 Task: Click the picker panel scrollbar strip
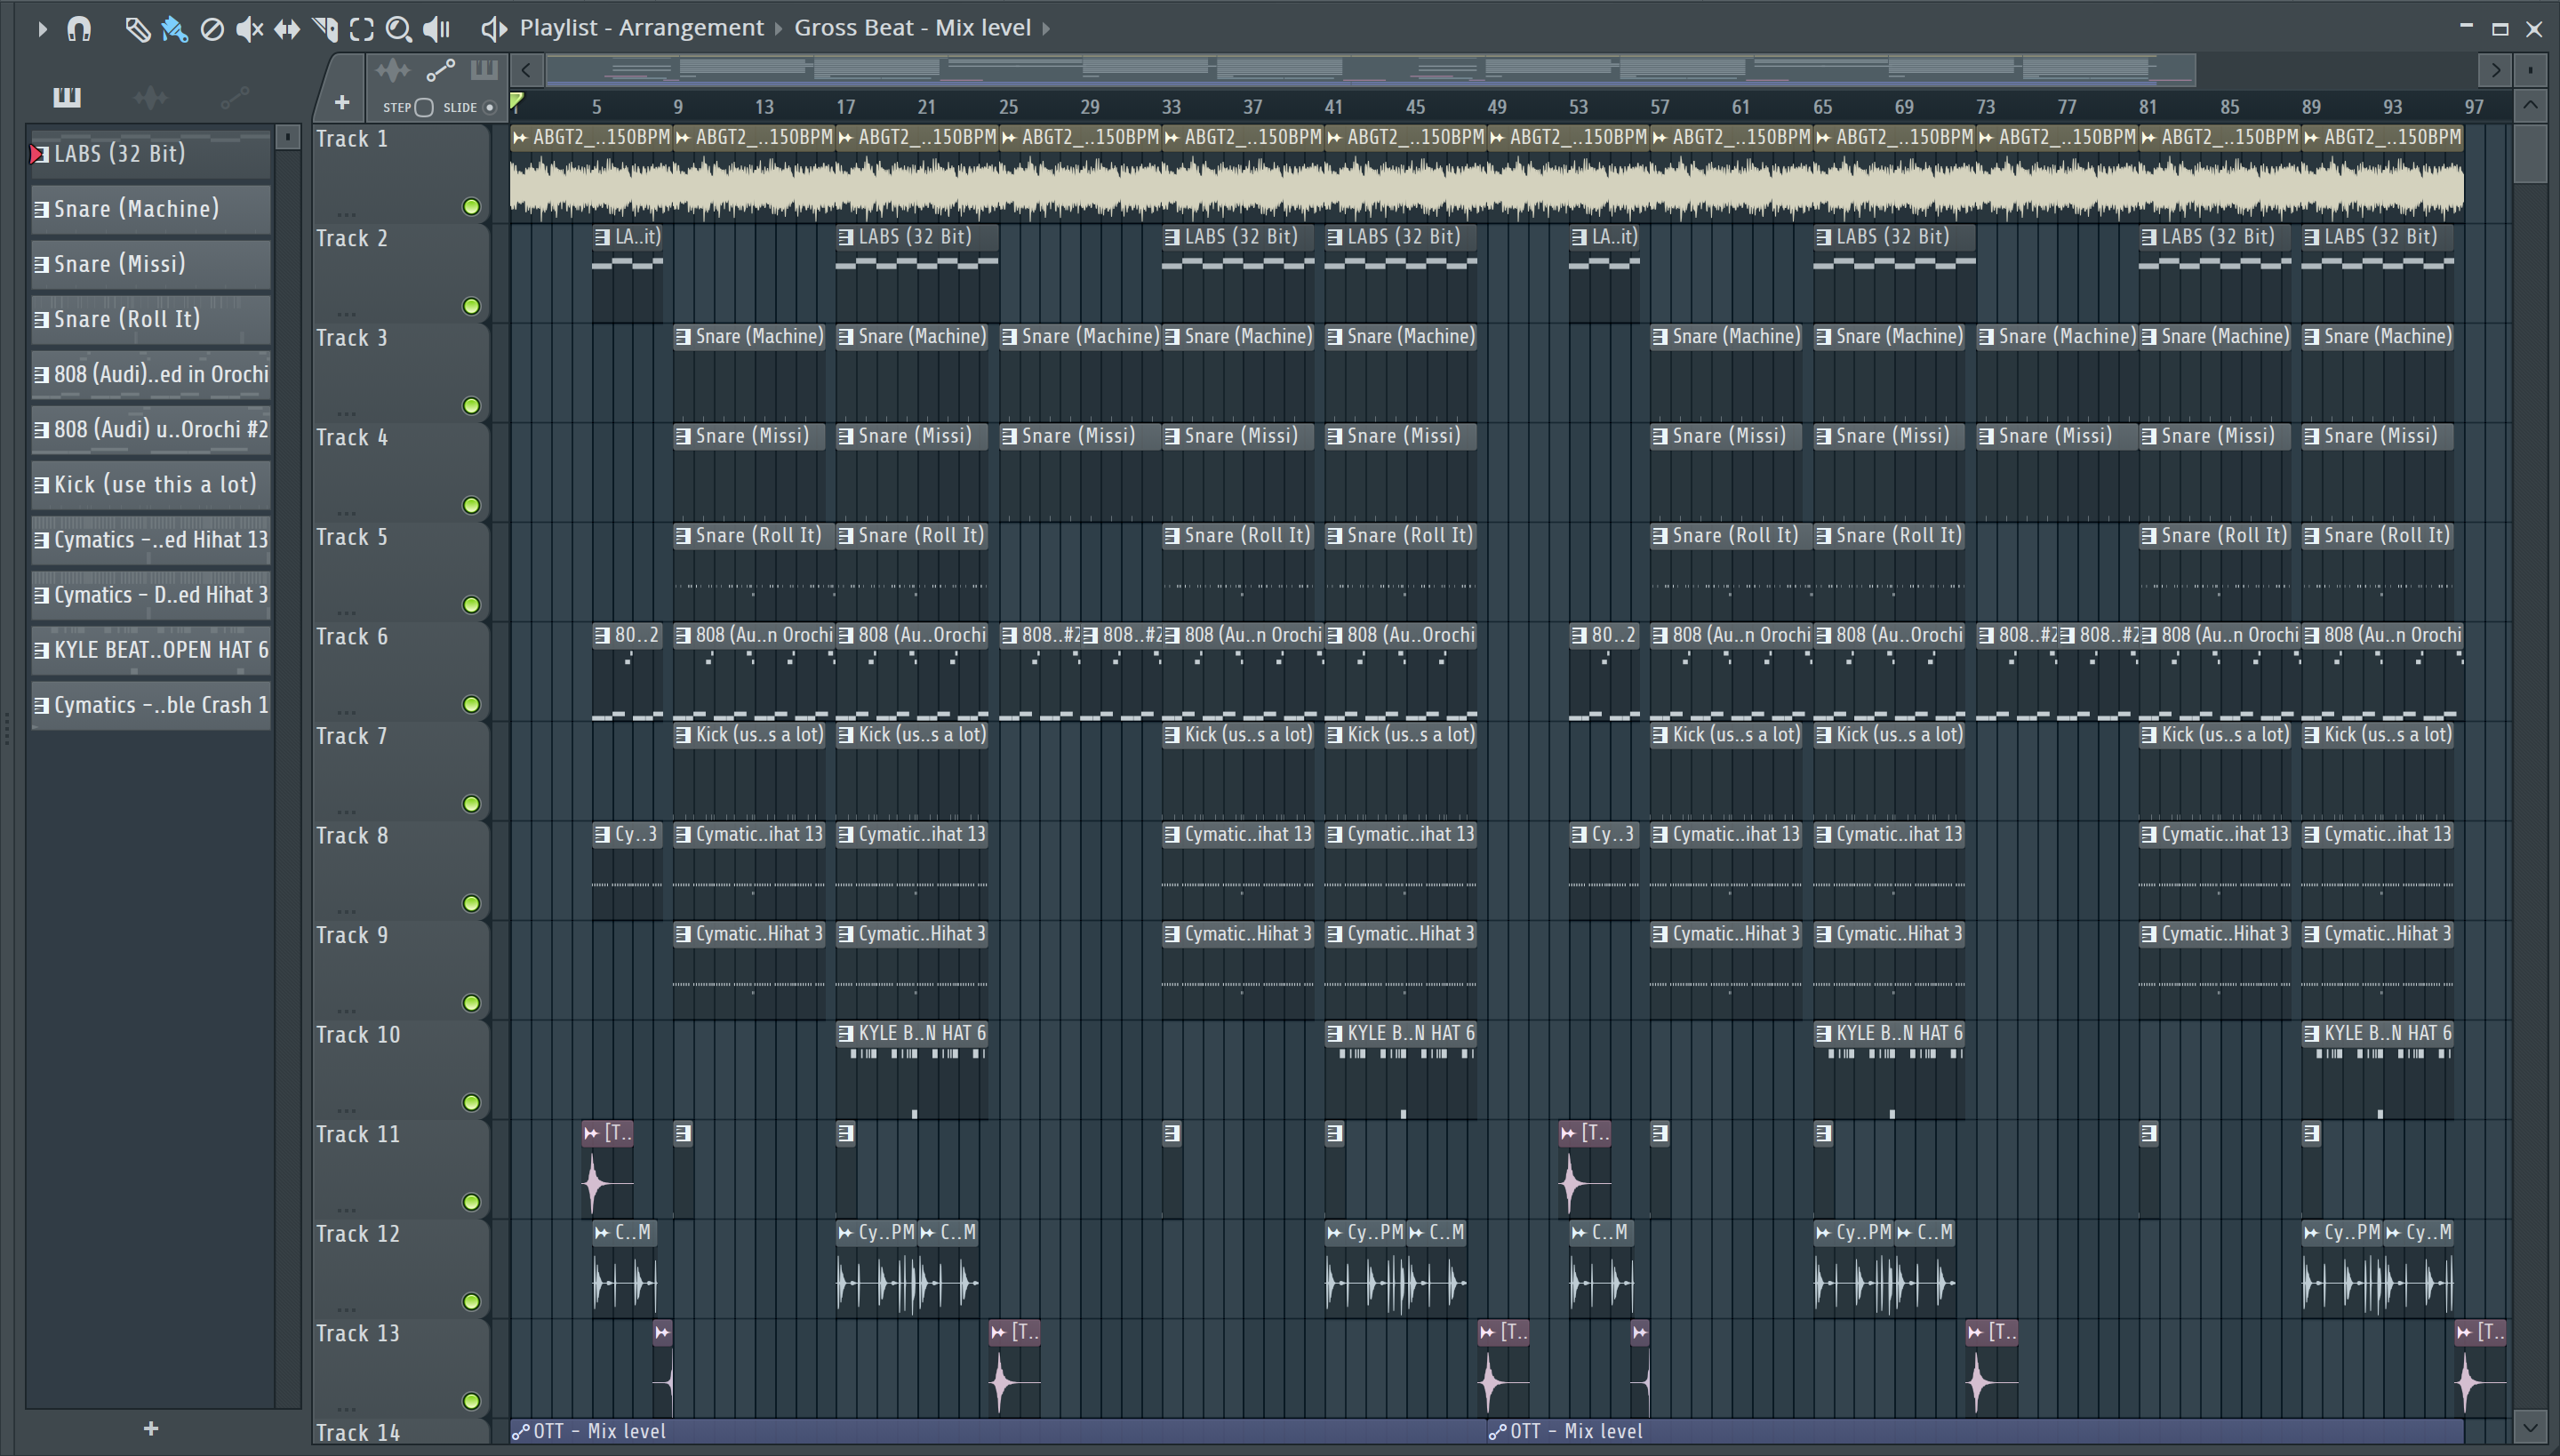pos(288,778)
